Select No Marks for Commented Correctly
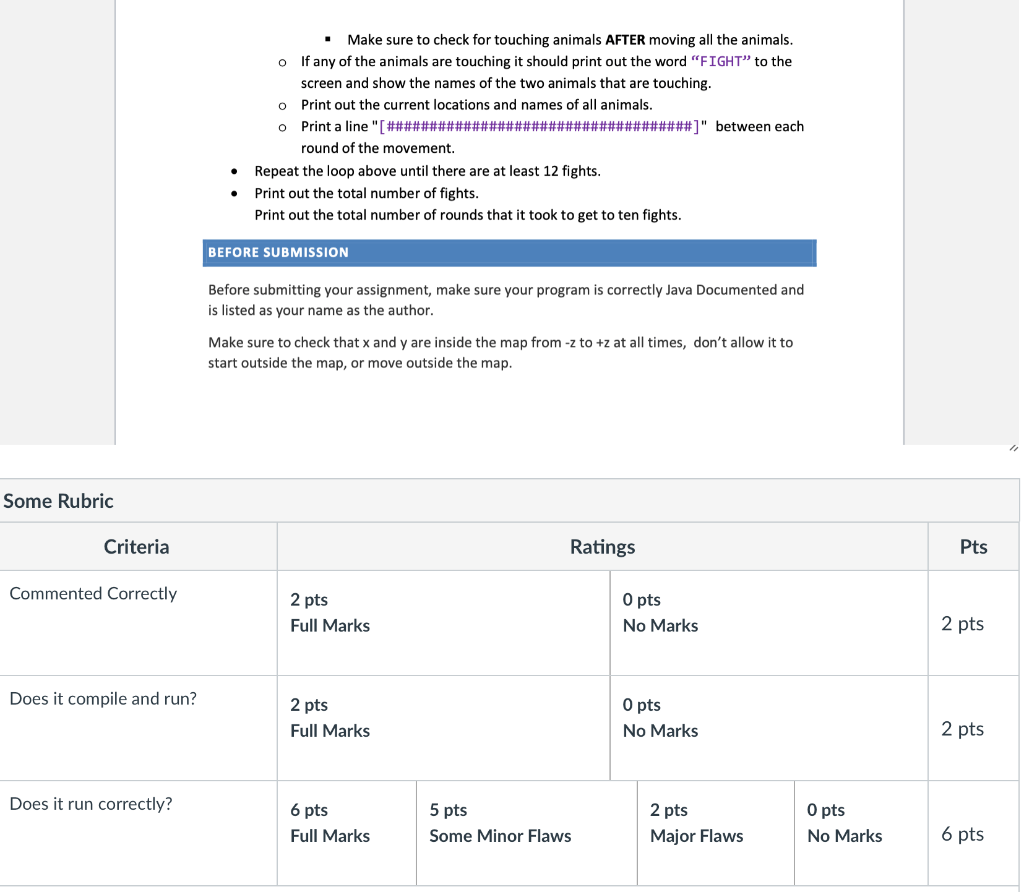Viewport: 1024px width, 892px height. click(x=660, y=612)
